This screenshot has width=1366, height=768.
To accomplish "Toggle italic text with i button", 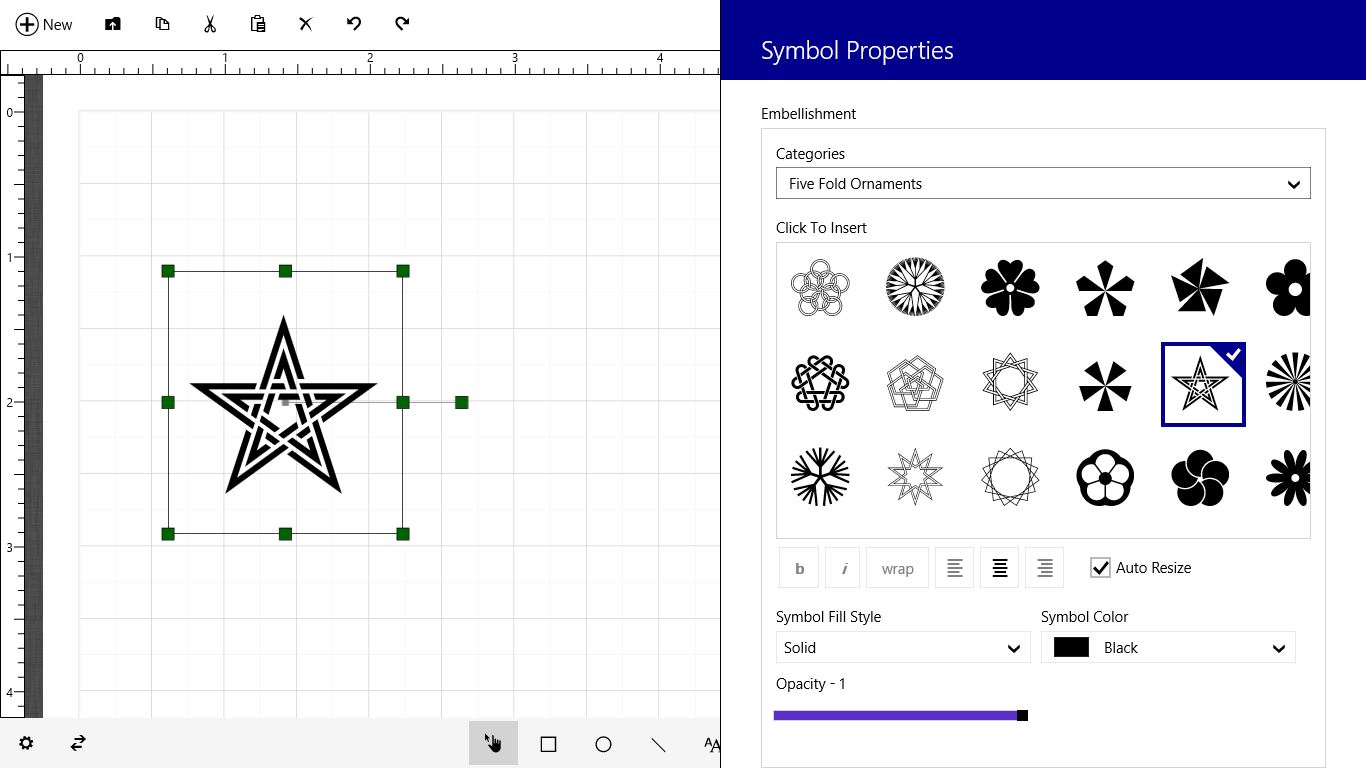I will click(843, 568).
